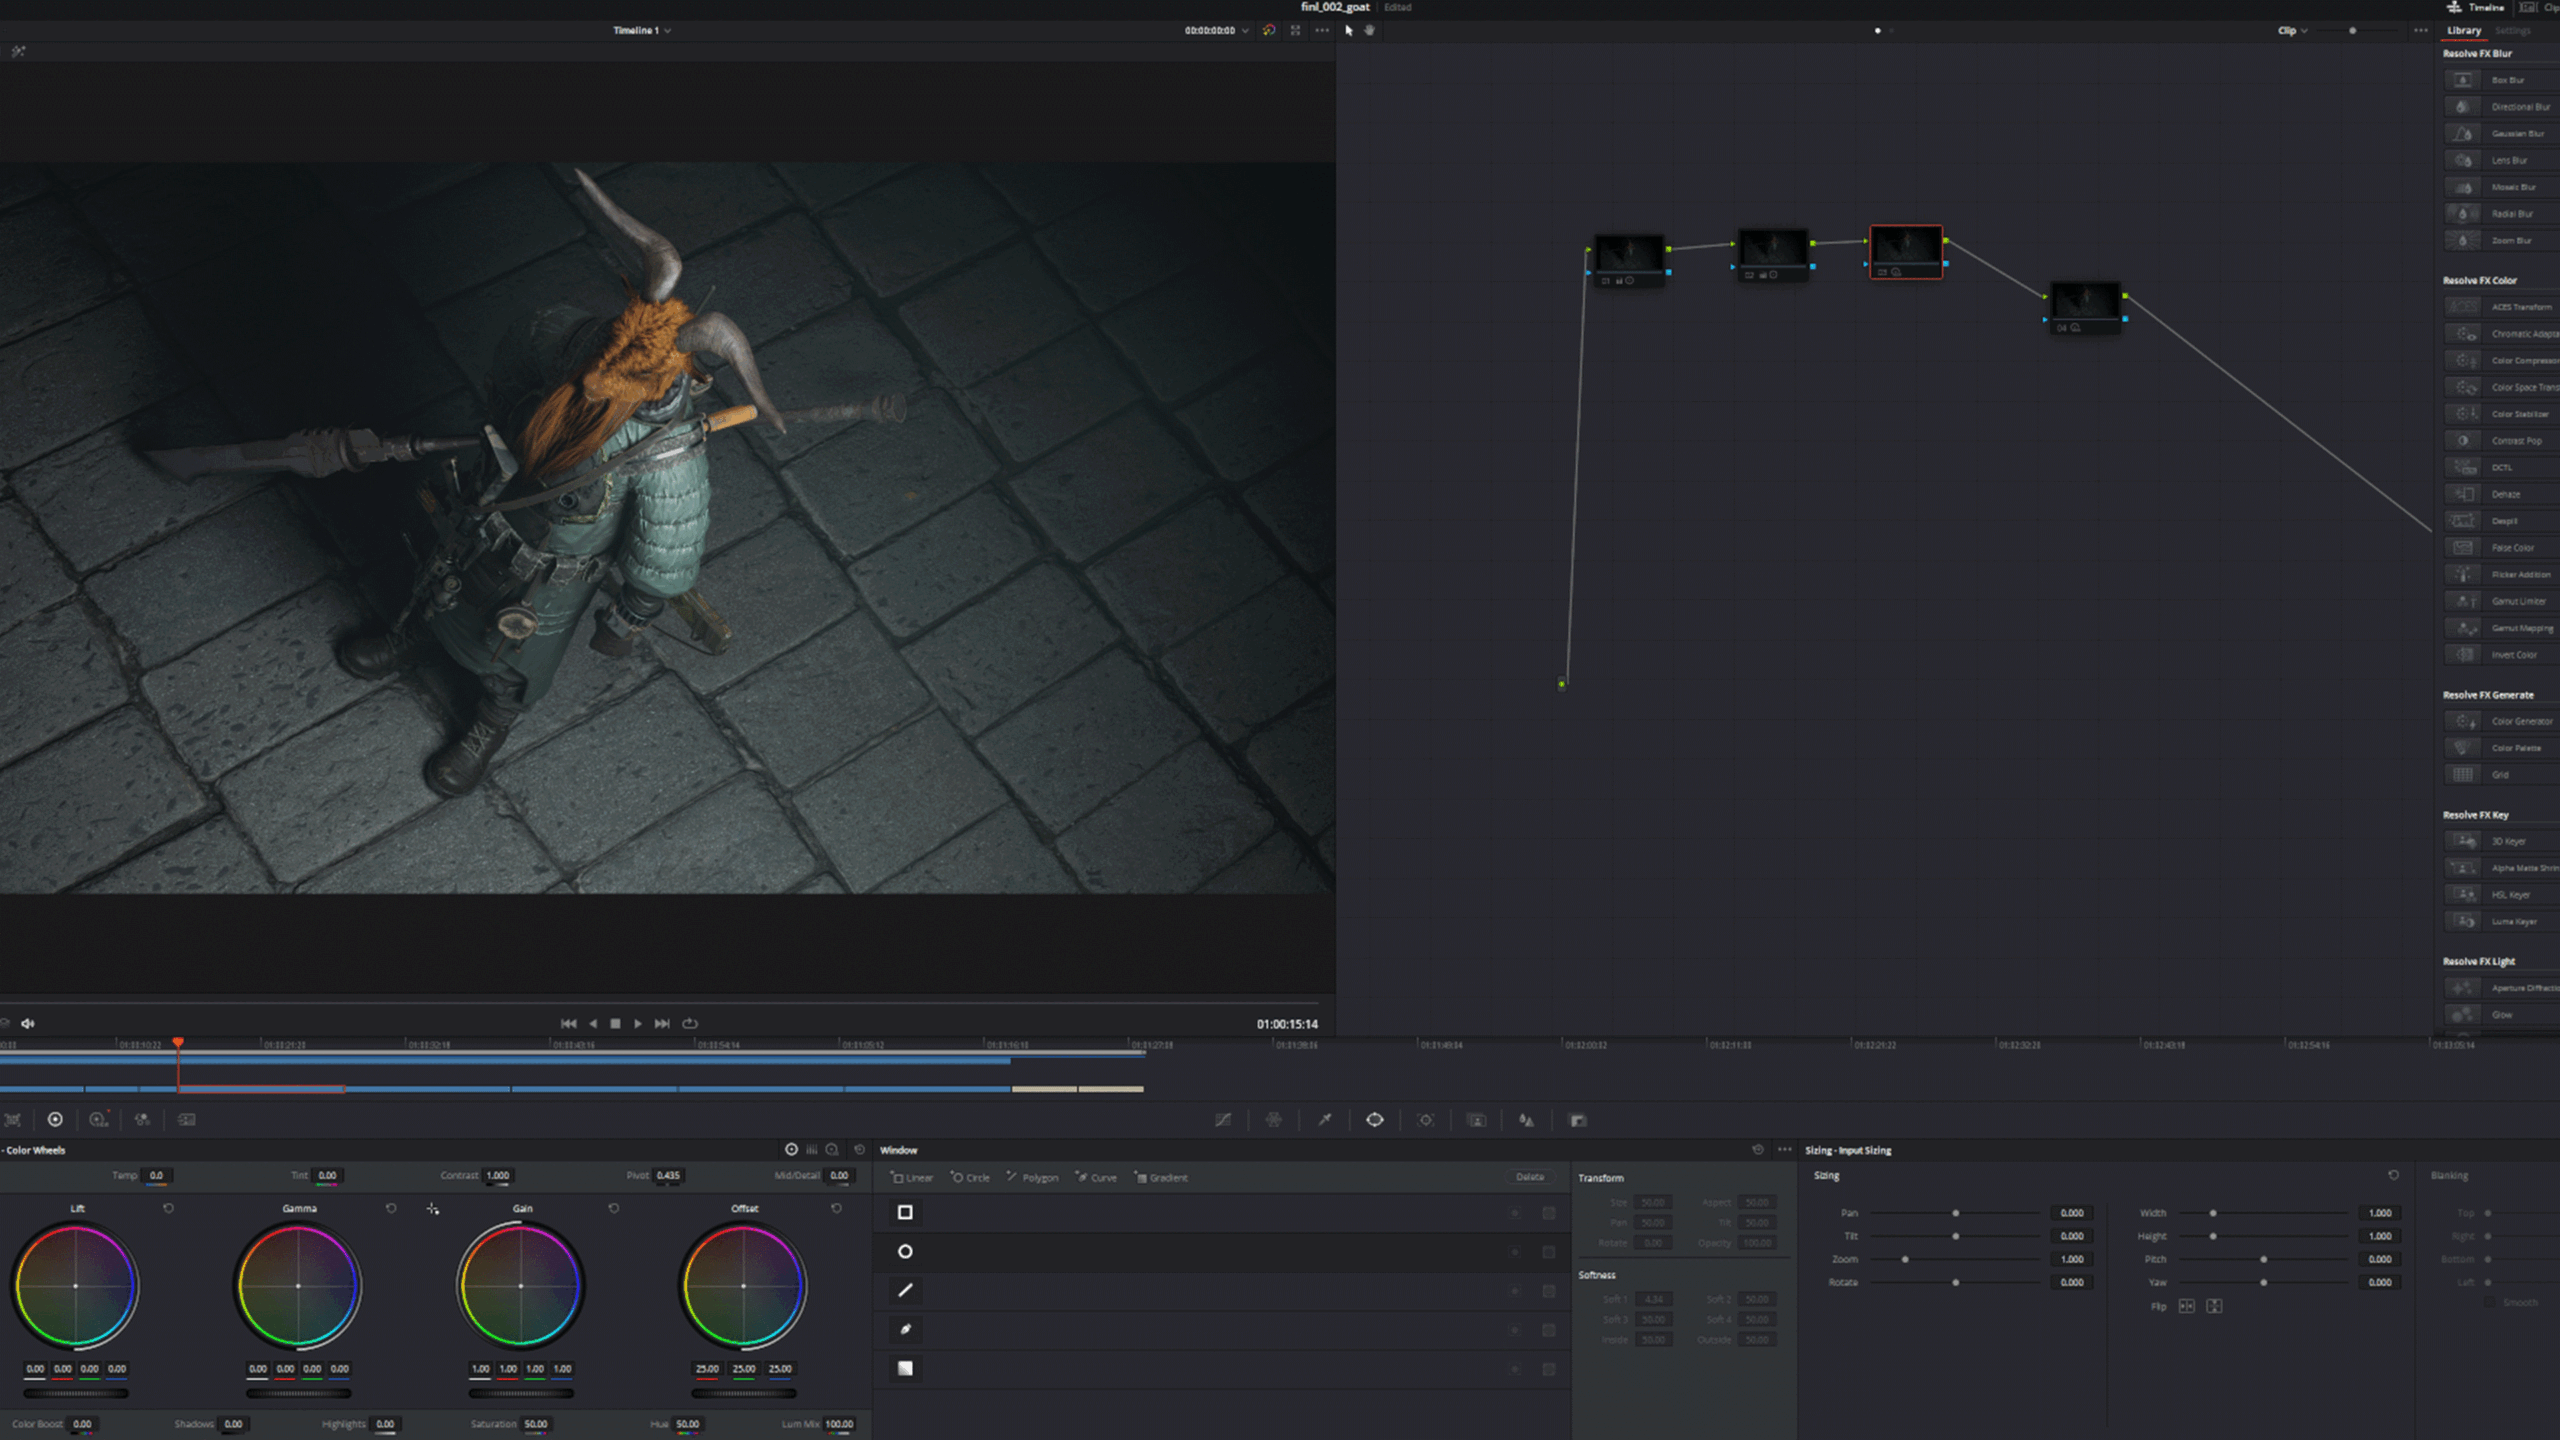Select the hand pan tool above node editor

(x=1368, y=31)
